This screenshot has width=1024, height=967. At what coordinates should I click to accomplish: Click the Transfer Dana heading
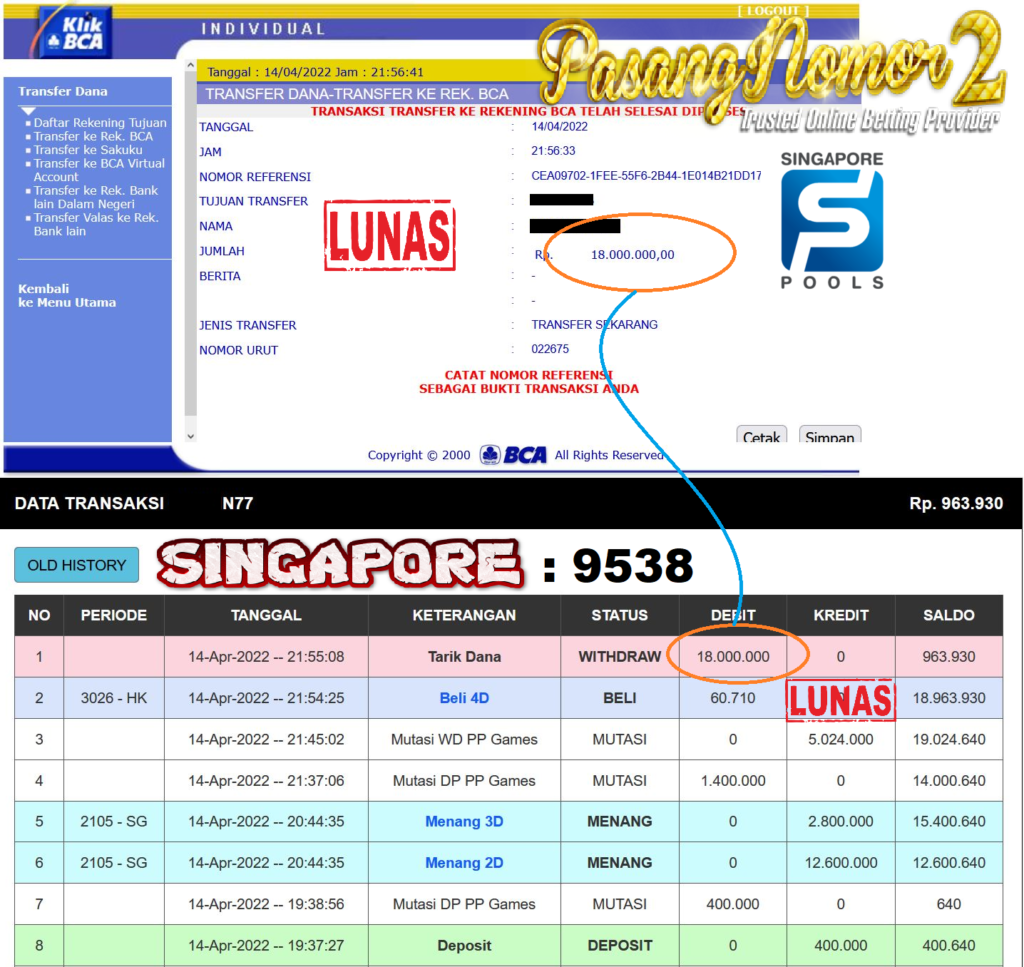click(63, 91)
